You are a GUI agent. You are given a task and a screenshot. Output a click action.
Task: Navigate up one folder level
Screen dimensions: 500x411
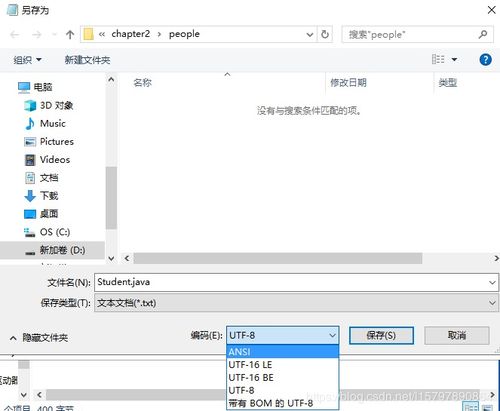click(x=70, y=34)
